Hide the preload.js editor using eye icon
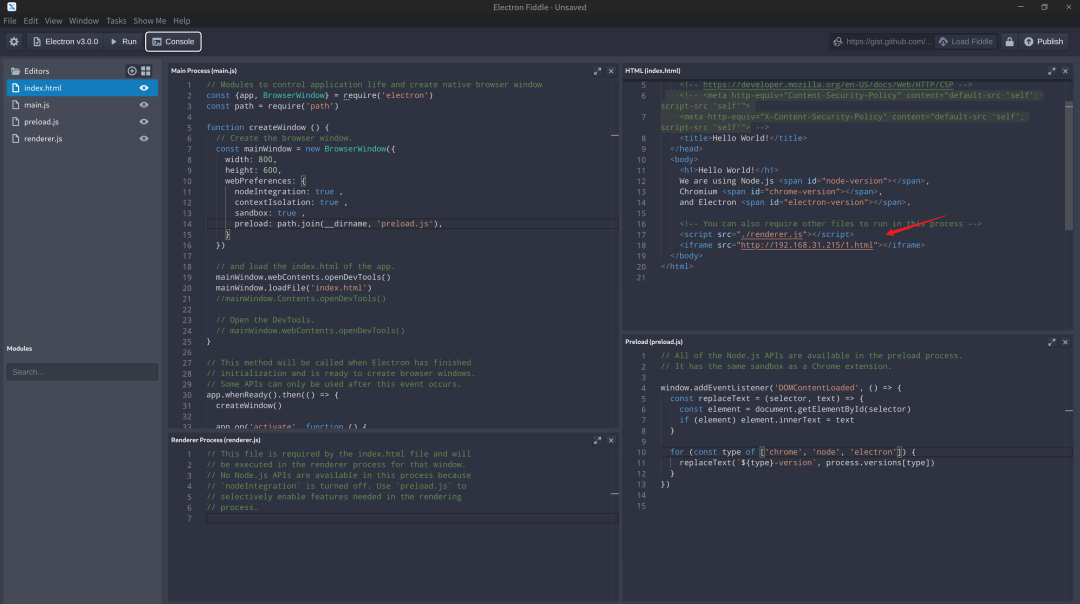The image size is (1080, 604). 144,122
